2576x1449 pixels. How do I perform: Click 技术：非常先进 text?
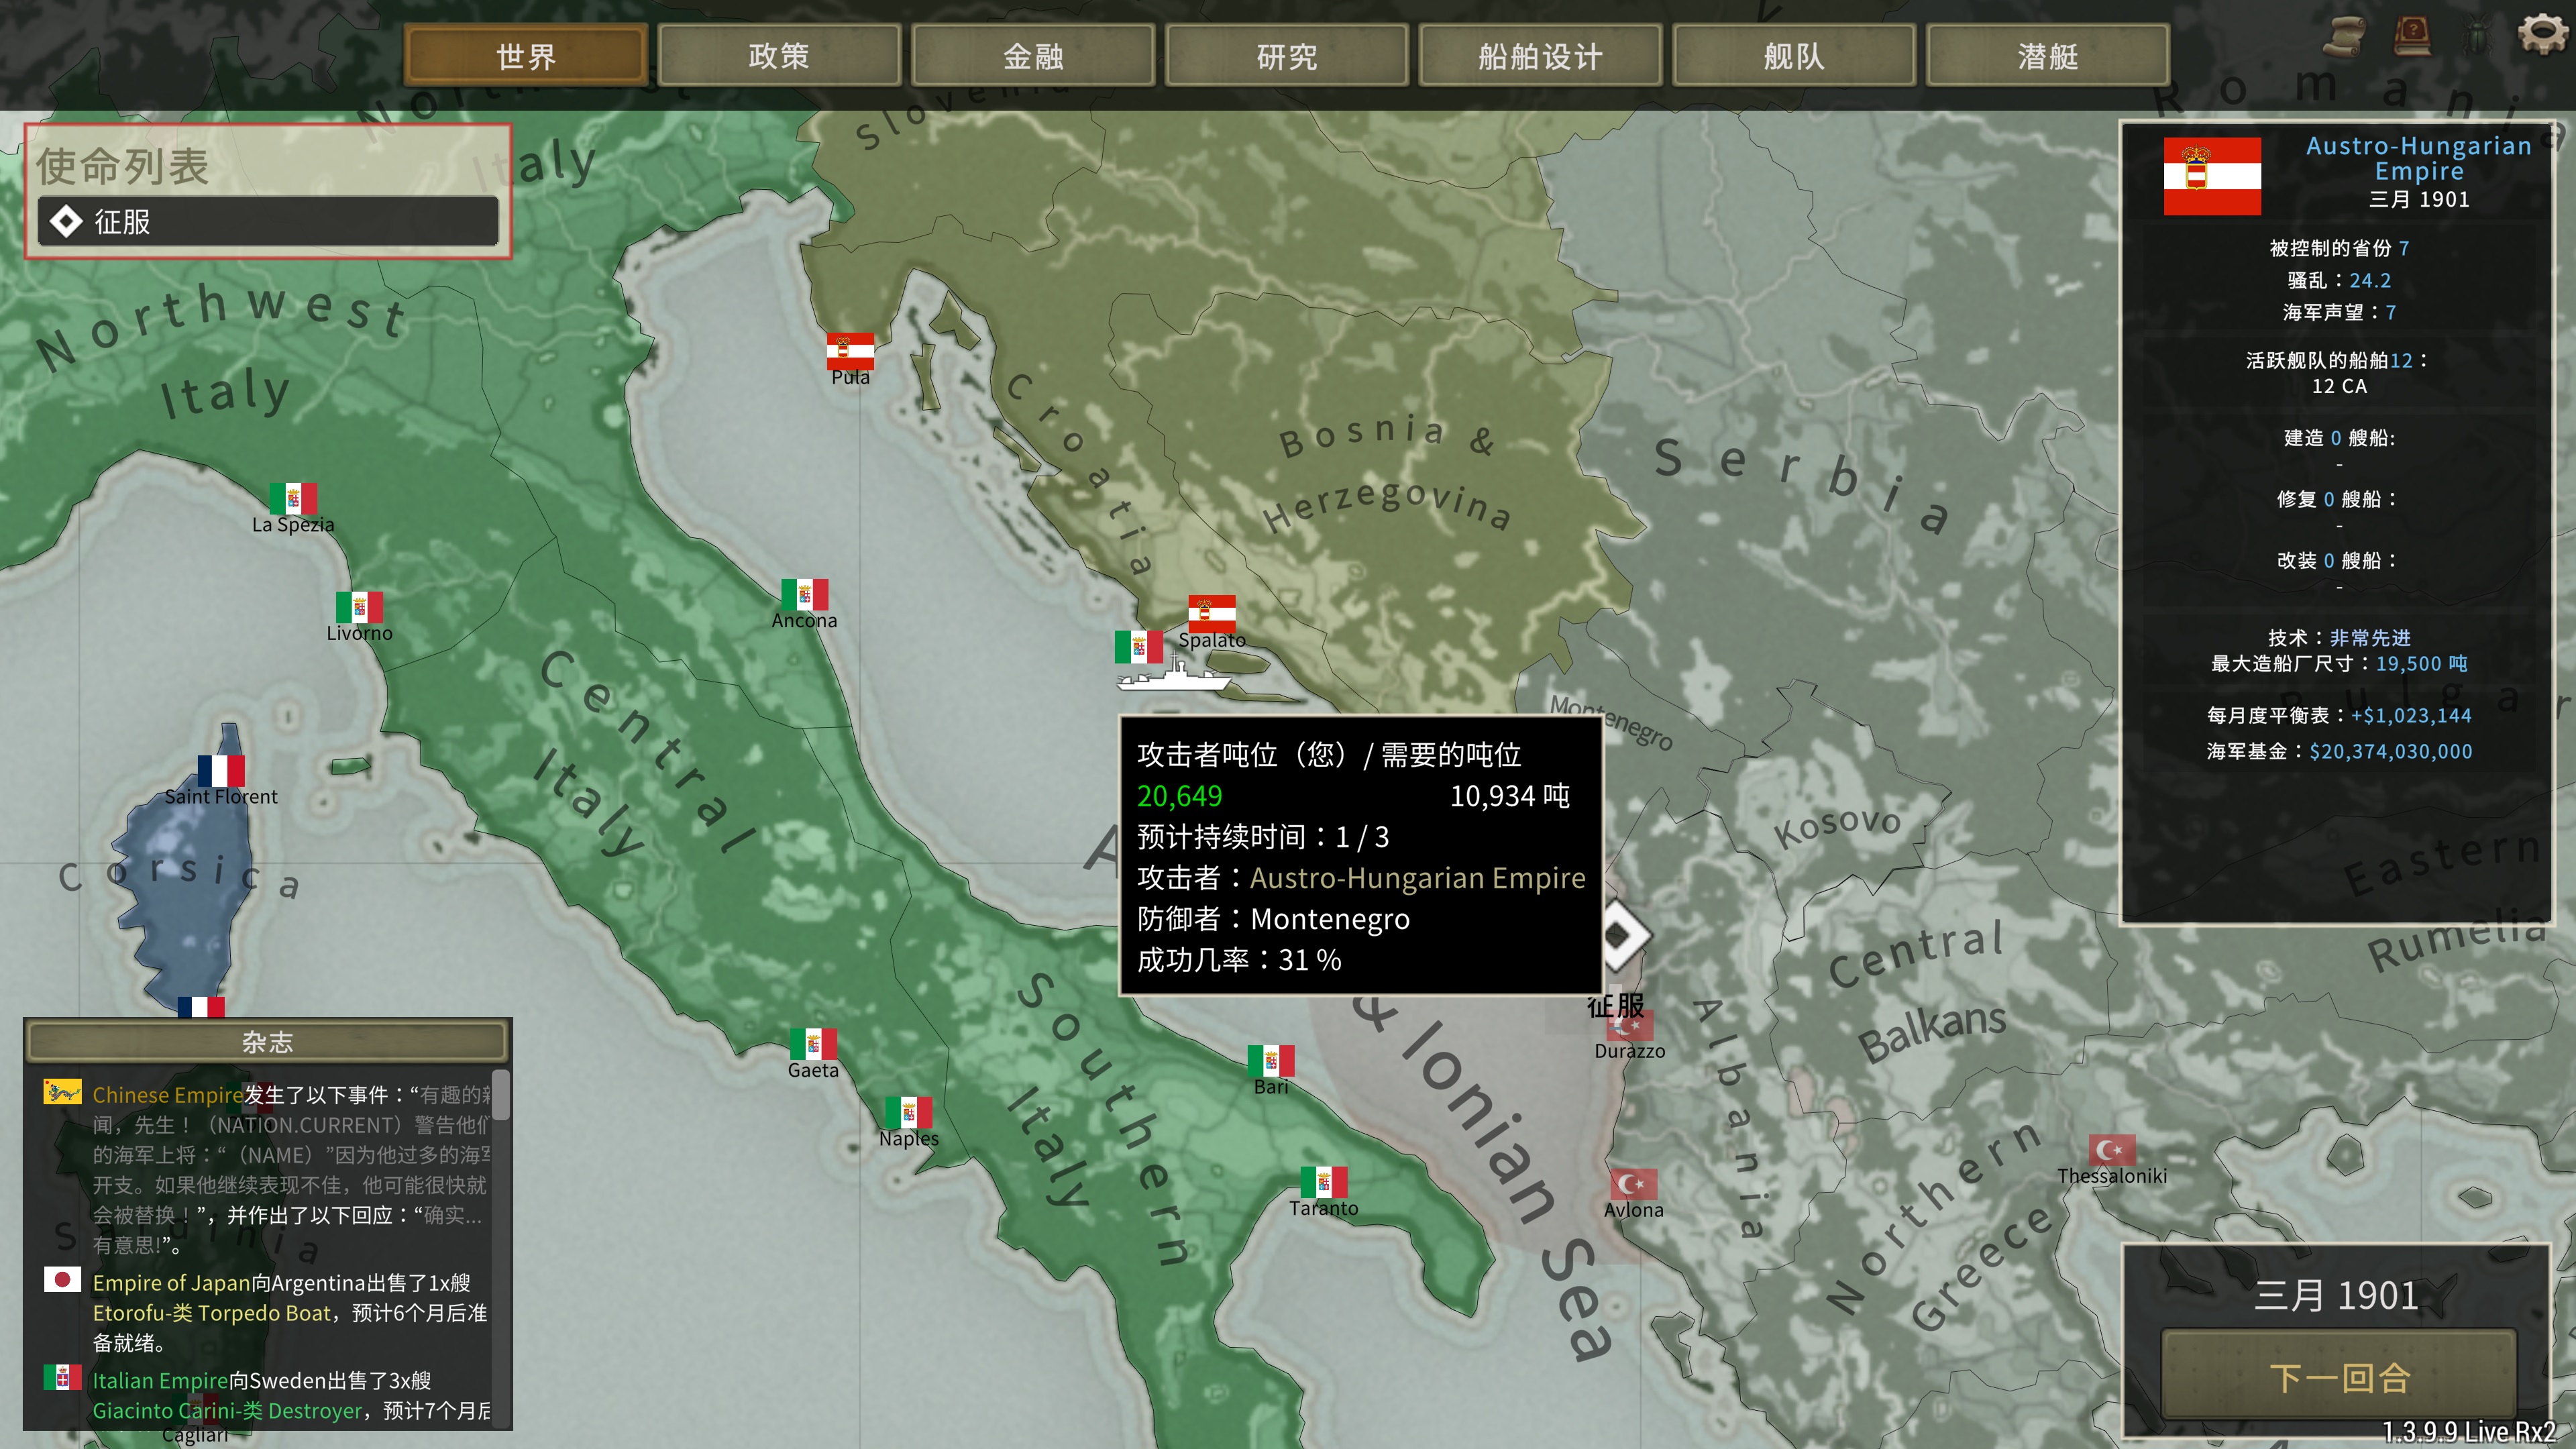coord(2339,638)
